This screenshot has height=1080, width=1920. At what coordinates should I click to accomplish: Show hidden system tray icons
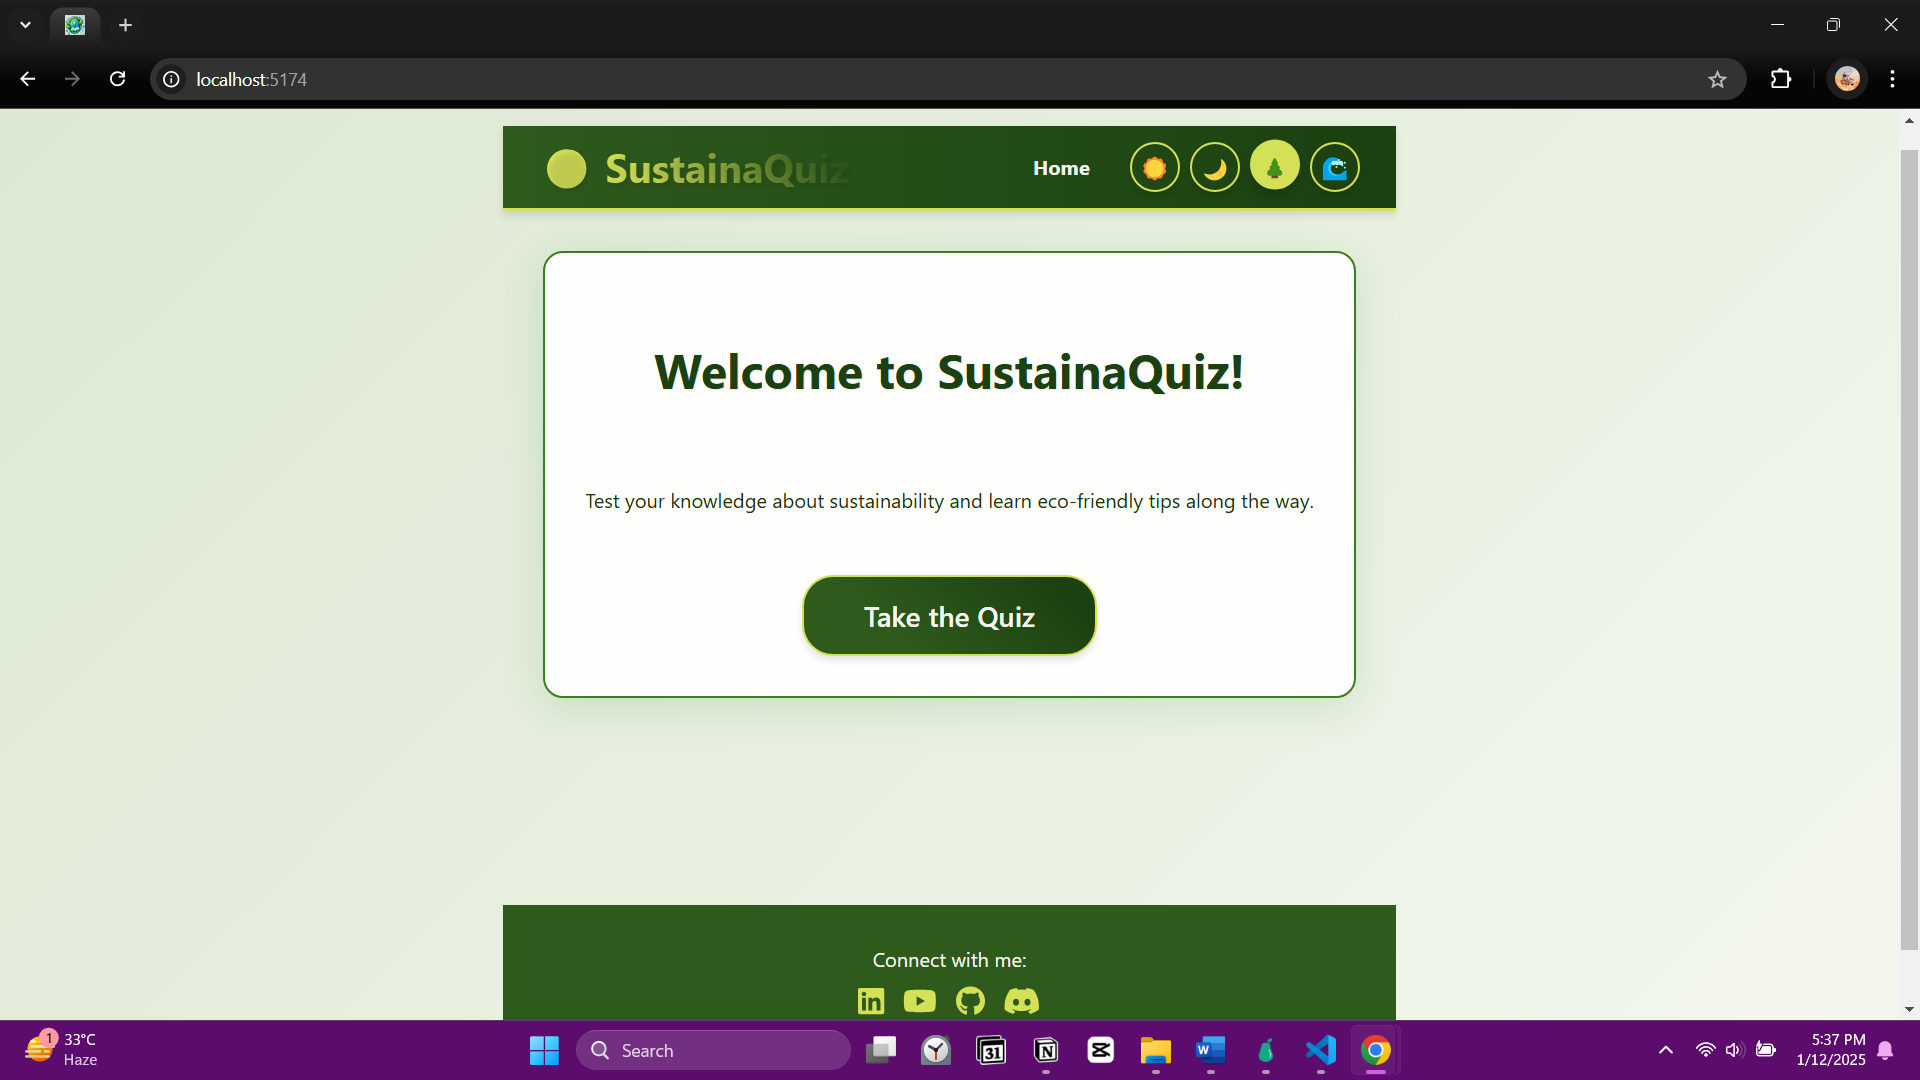click(x=1665, y=1050)
